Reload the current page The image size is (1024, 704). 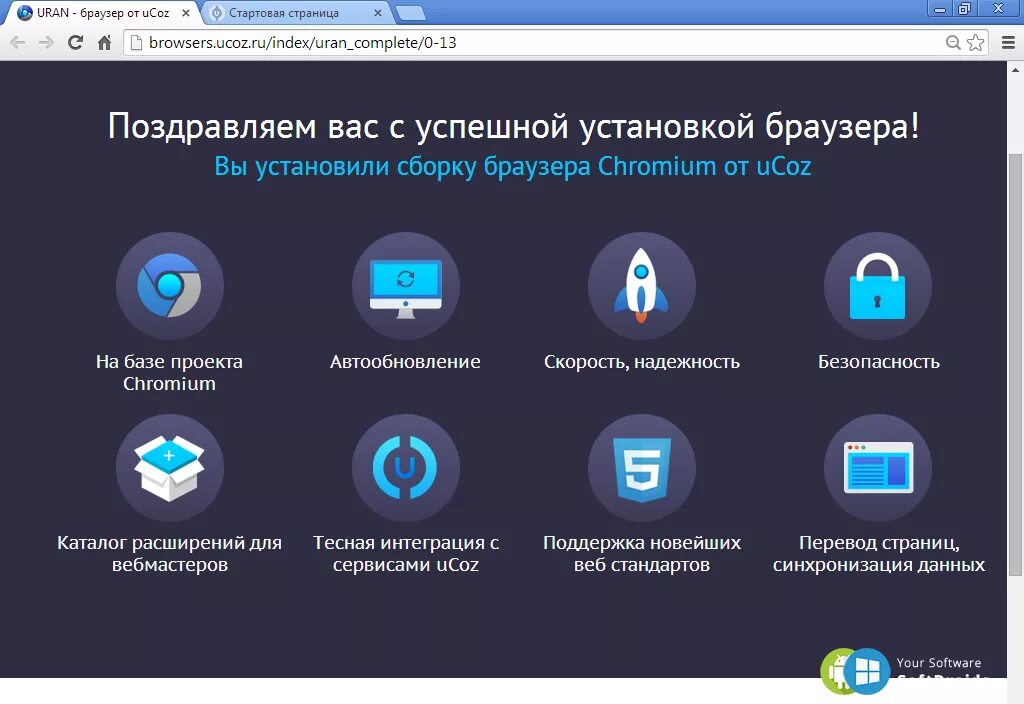(x=76, y=42)
